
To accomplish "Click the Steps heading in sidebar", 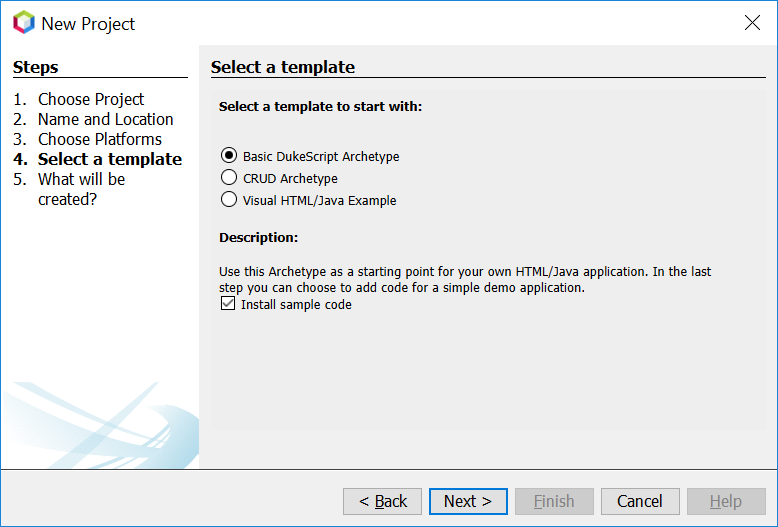I will [x=36, y=67].
